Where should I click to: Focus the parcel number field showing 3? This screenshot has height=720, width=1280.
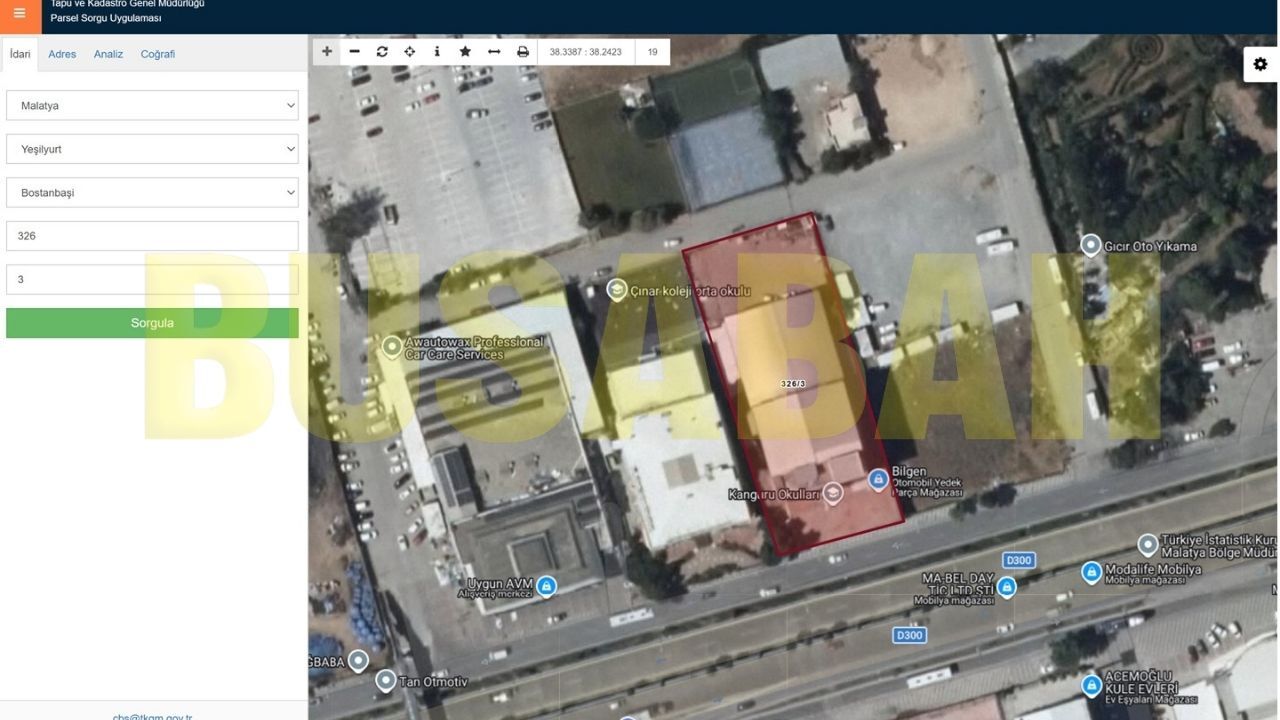point(152,279)
